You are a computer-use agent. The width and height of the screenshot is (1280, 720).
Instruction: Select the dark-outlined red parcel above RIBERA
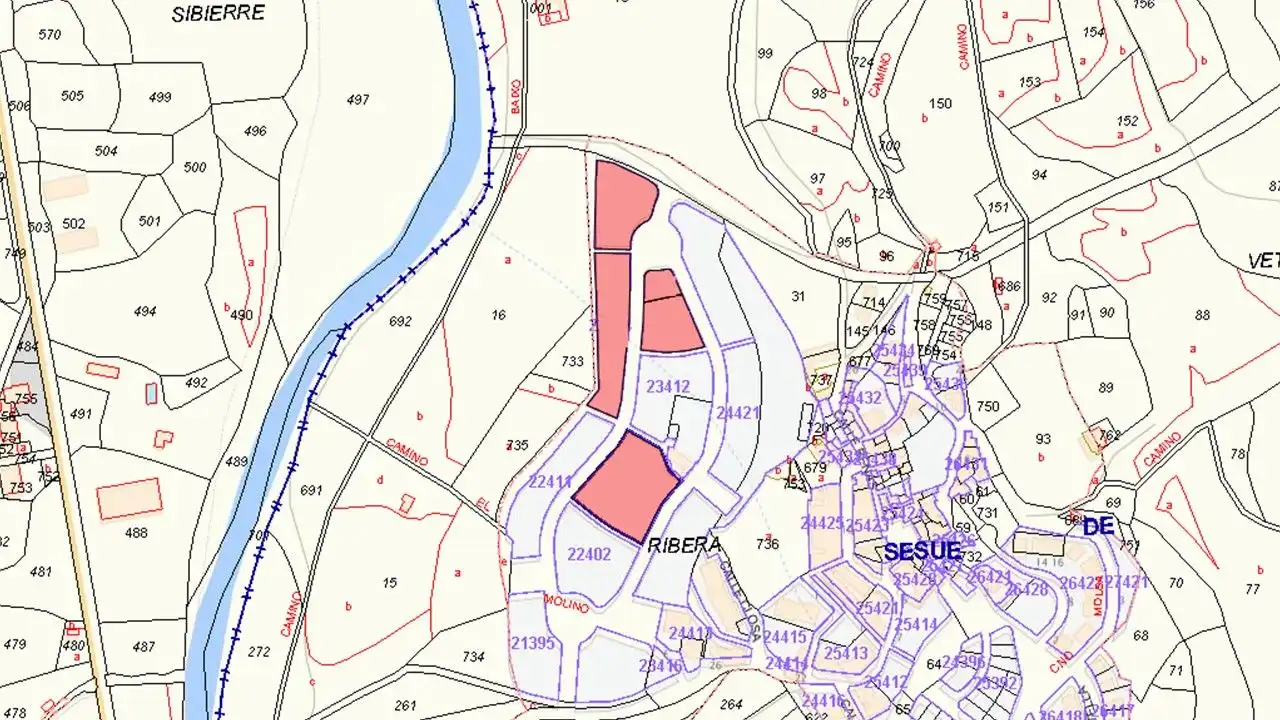tap(627, 486)
